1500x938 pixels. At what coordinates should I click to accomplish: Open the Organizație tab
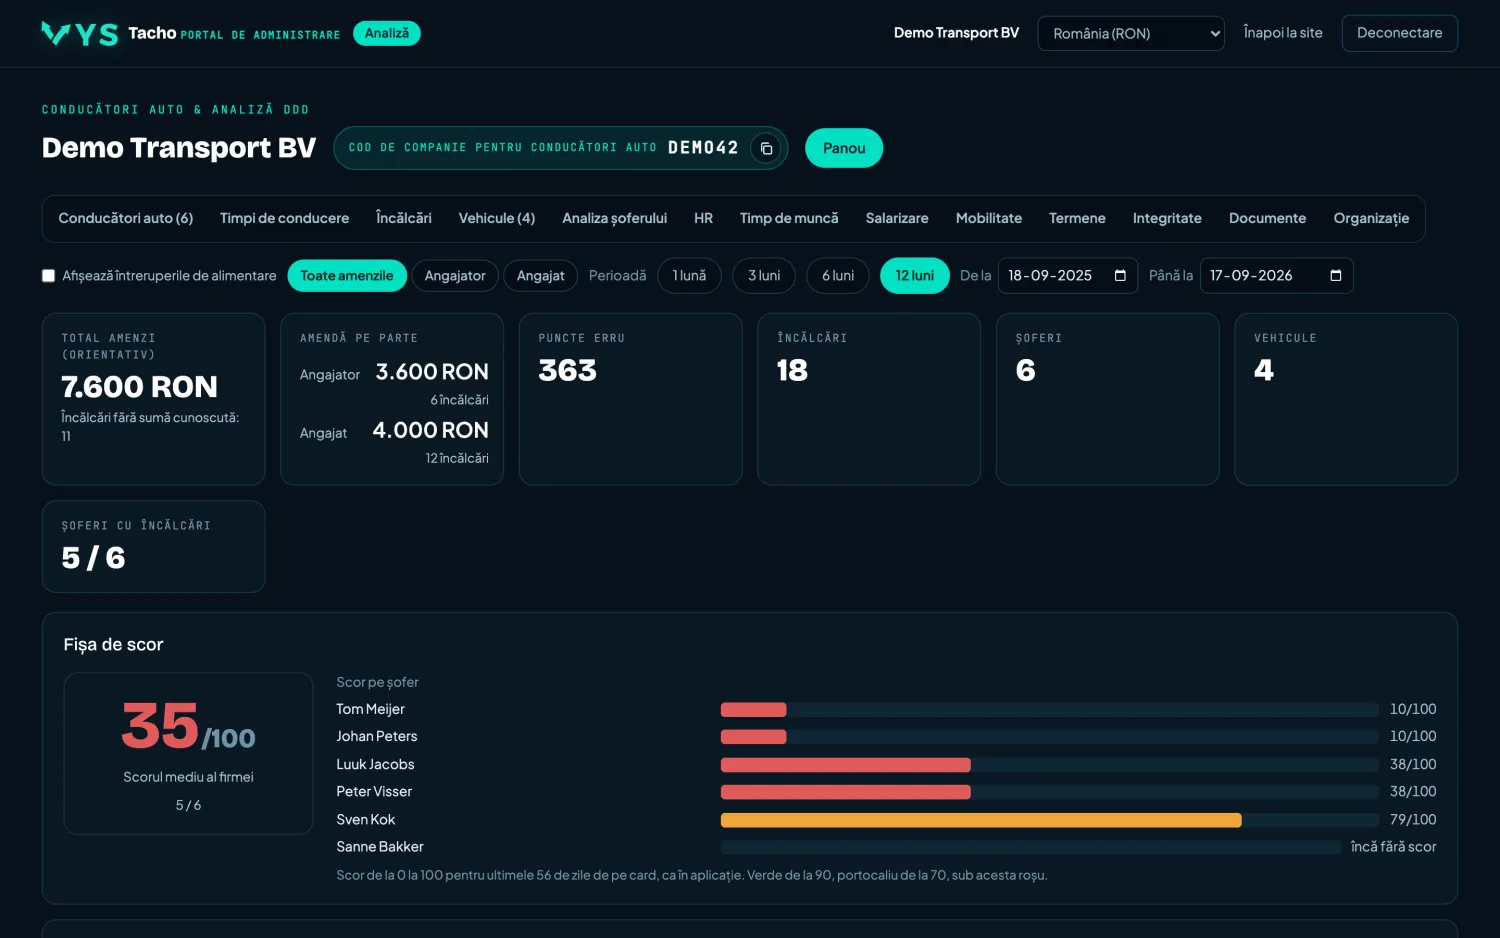coord(1371,218)
